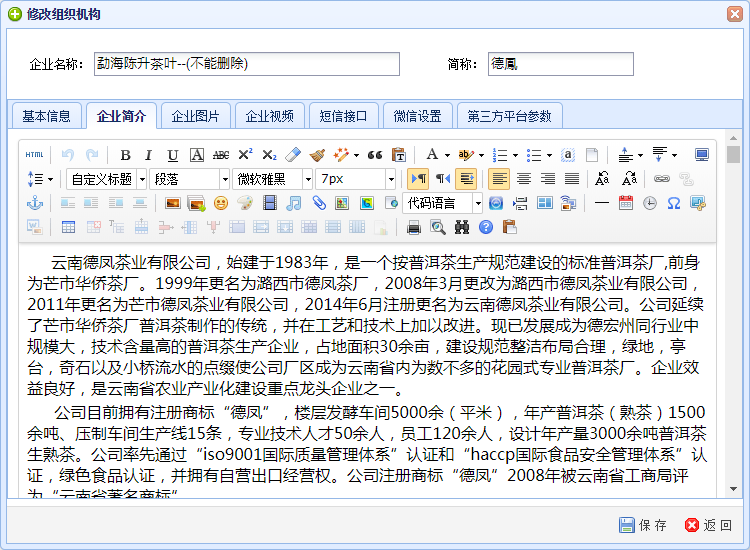This screenshot has height=550, width=750.
Task: Insert a horizontal line
Action: [601, 203]
